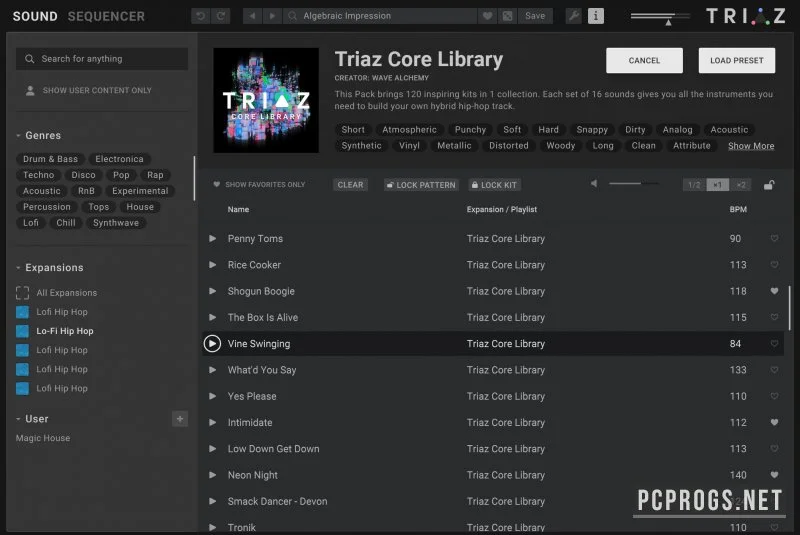Screen dimensions: 800x535
Task: Open the info icon
Action: [595, 16]
